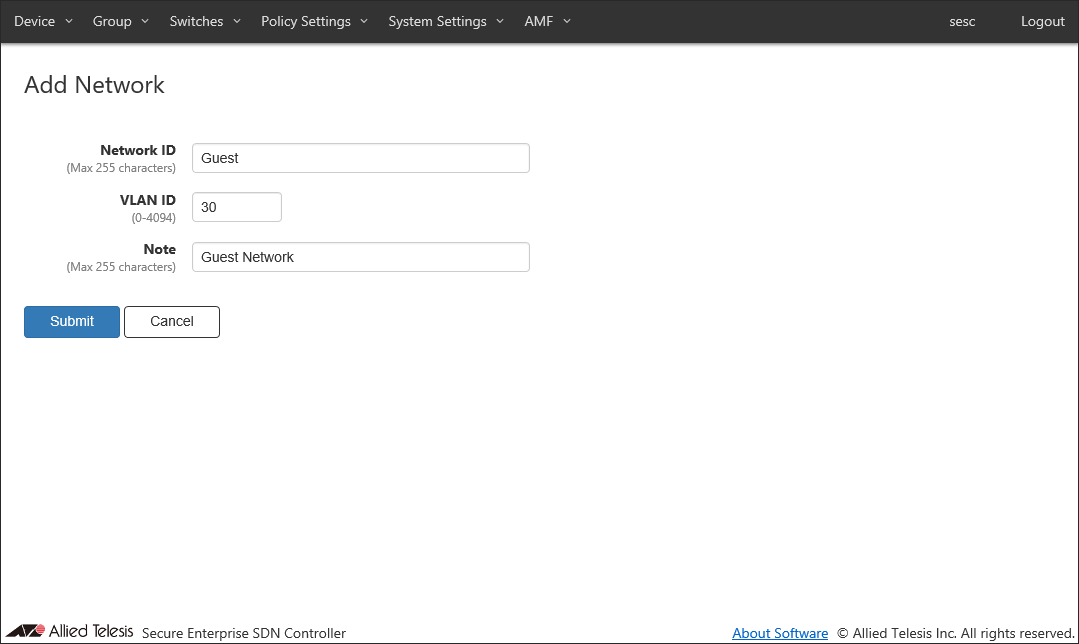The width and height of the screenshot is (1079, 644).
Task: Open the System Settings menu
Action: [x=446, y=22]
